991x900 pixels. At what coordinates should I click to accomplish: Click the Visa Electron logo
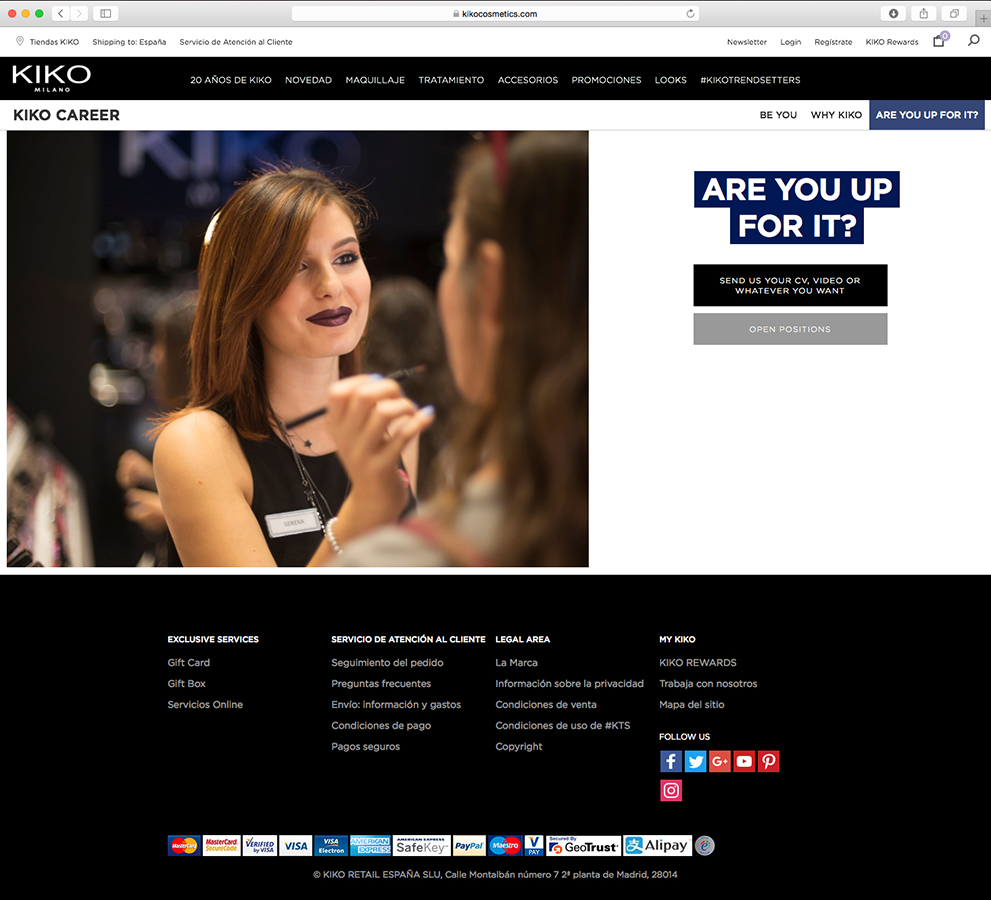point(331,846)
